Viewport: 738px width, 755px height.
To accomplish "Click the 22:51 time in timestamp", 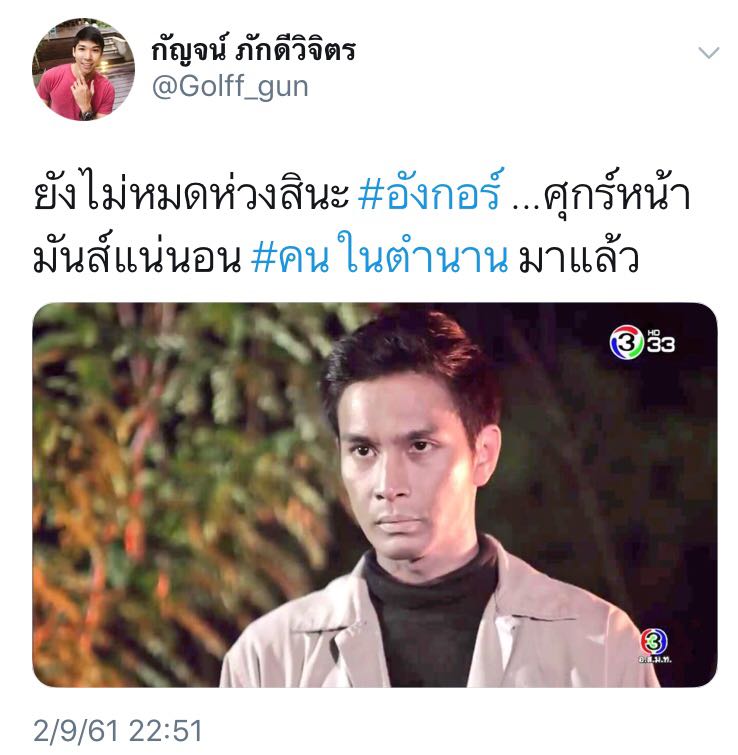I will [x=166, y=730].
